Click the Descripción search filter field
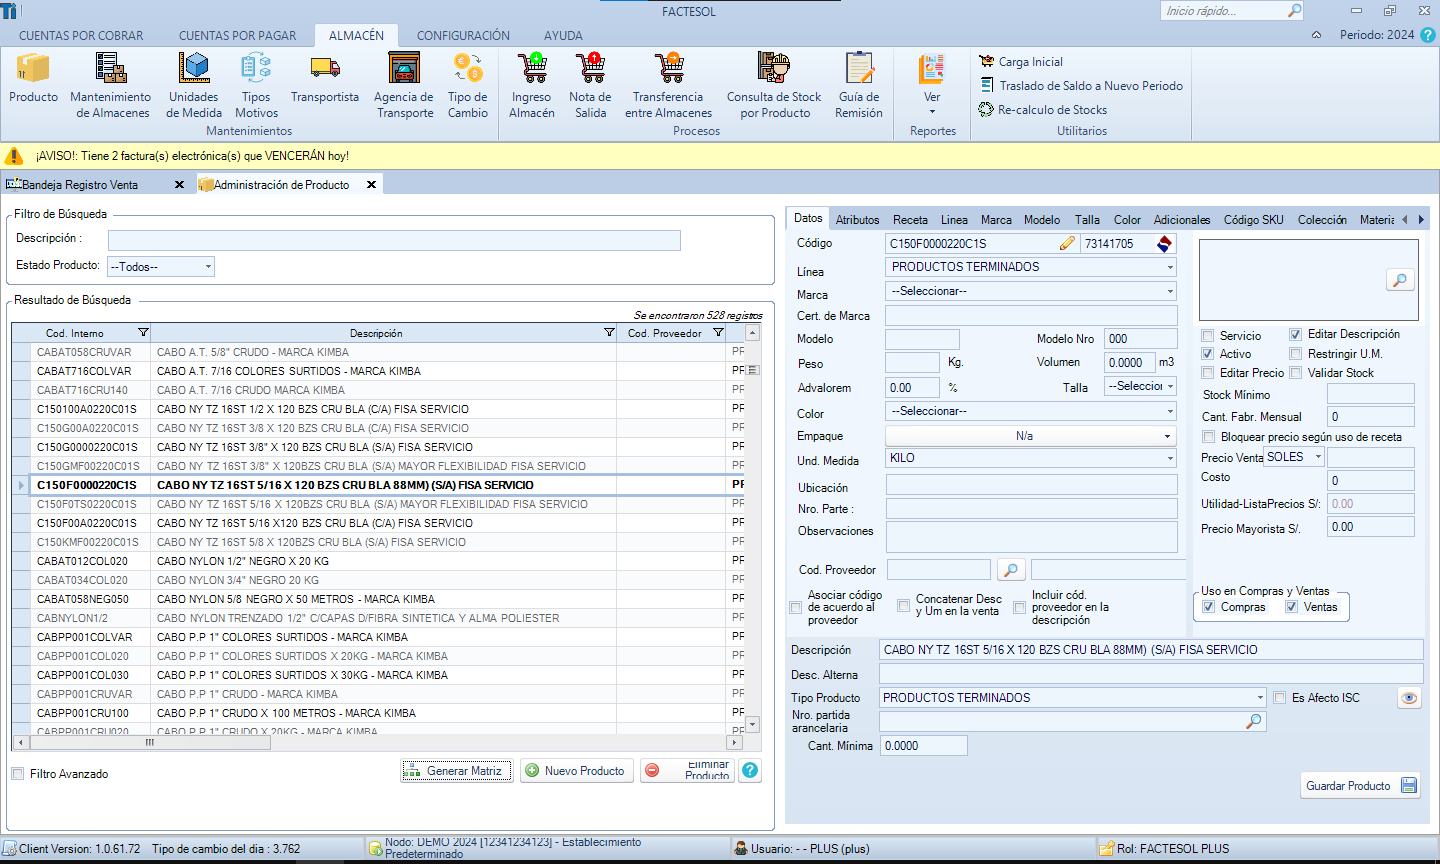This screenshot has width=1440, height=864. (x=394, y=240)
